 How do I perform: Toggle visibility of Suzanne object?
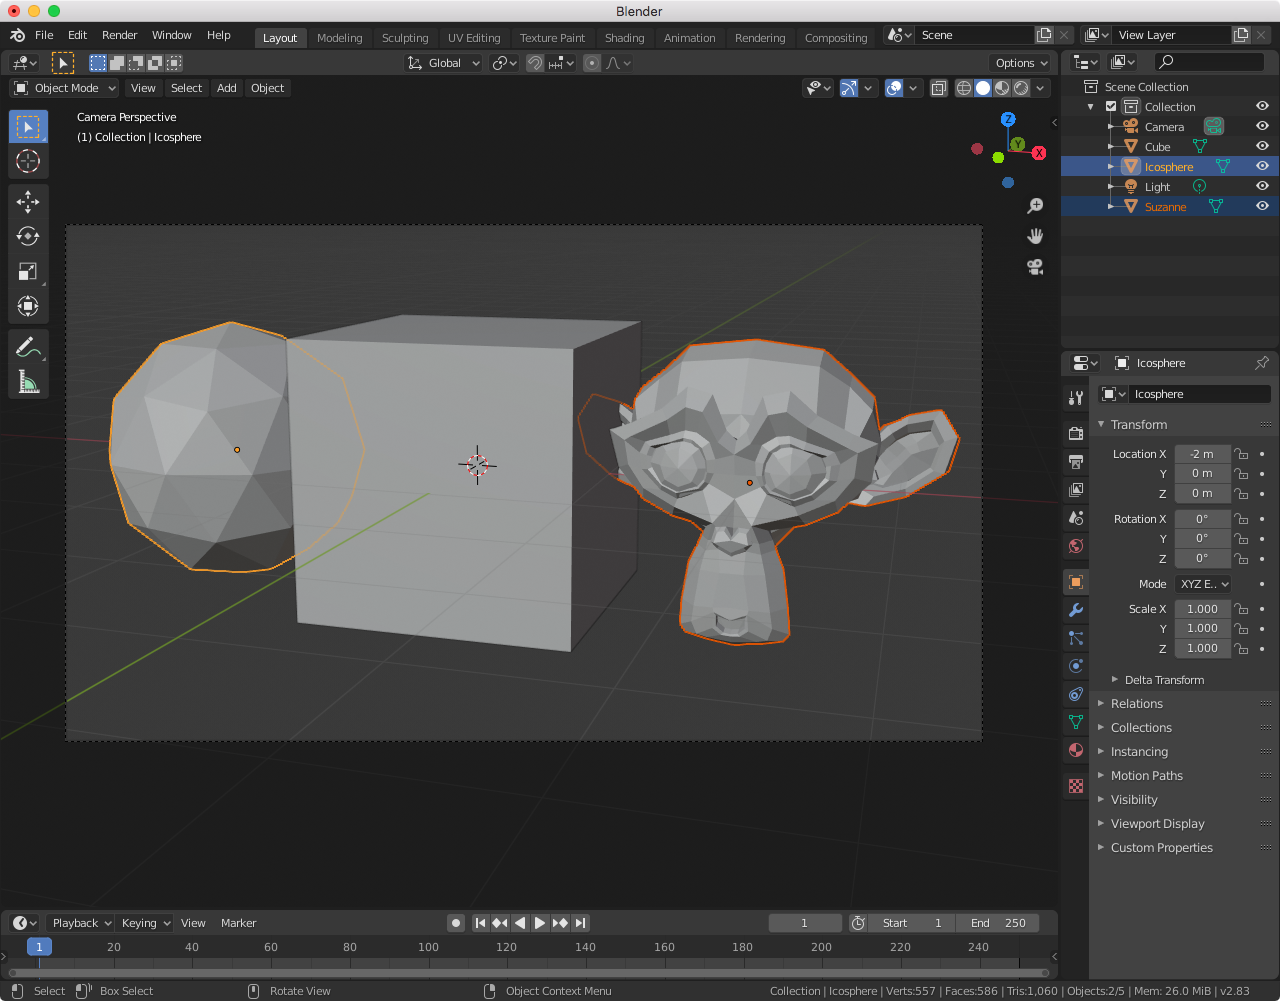1262,206
